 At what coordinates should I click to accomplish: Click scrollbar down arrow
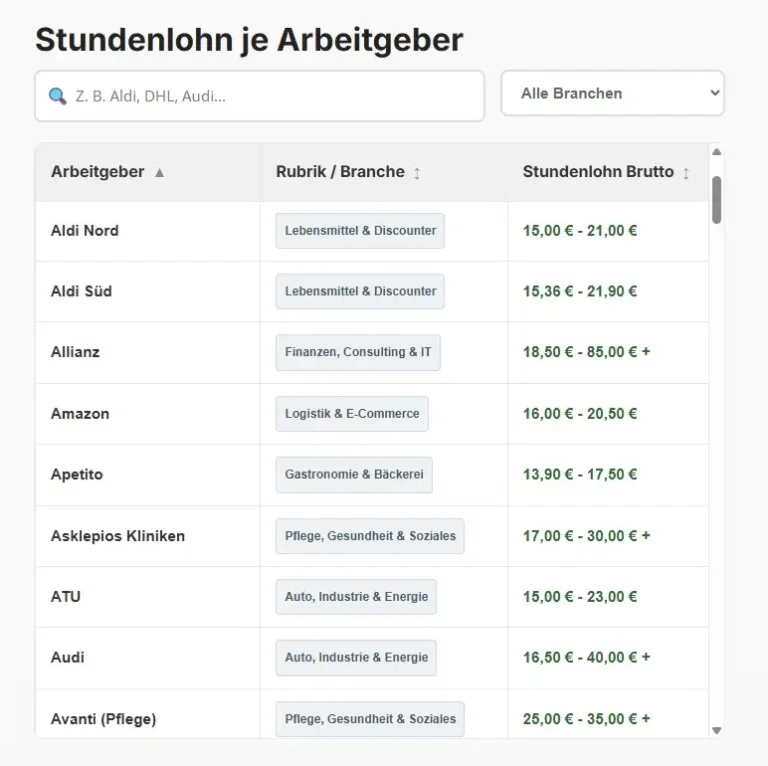pos(716,731)
